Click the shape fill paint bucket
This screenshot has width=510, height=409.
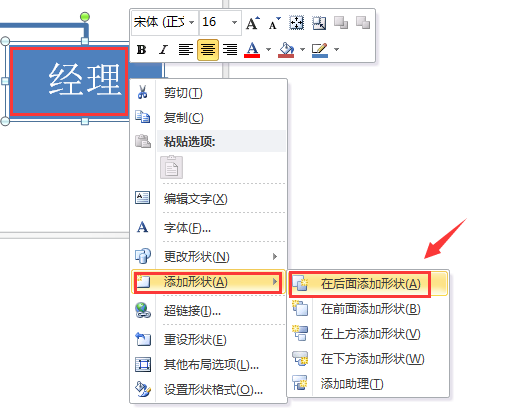[286, 50]
